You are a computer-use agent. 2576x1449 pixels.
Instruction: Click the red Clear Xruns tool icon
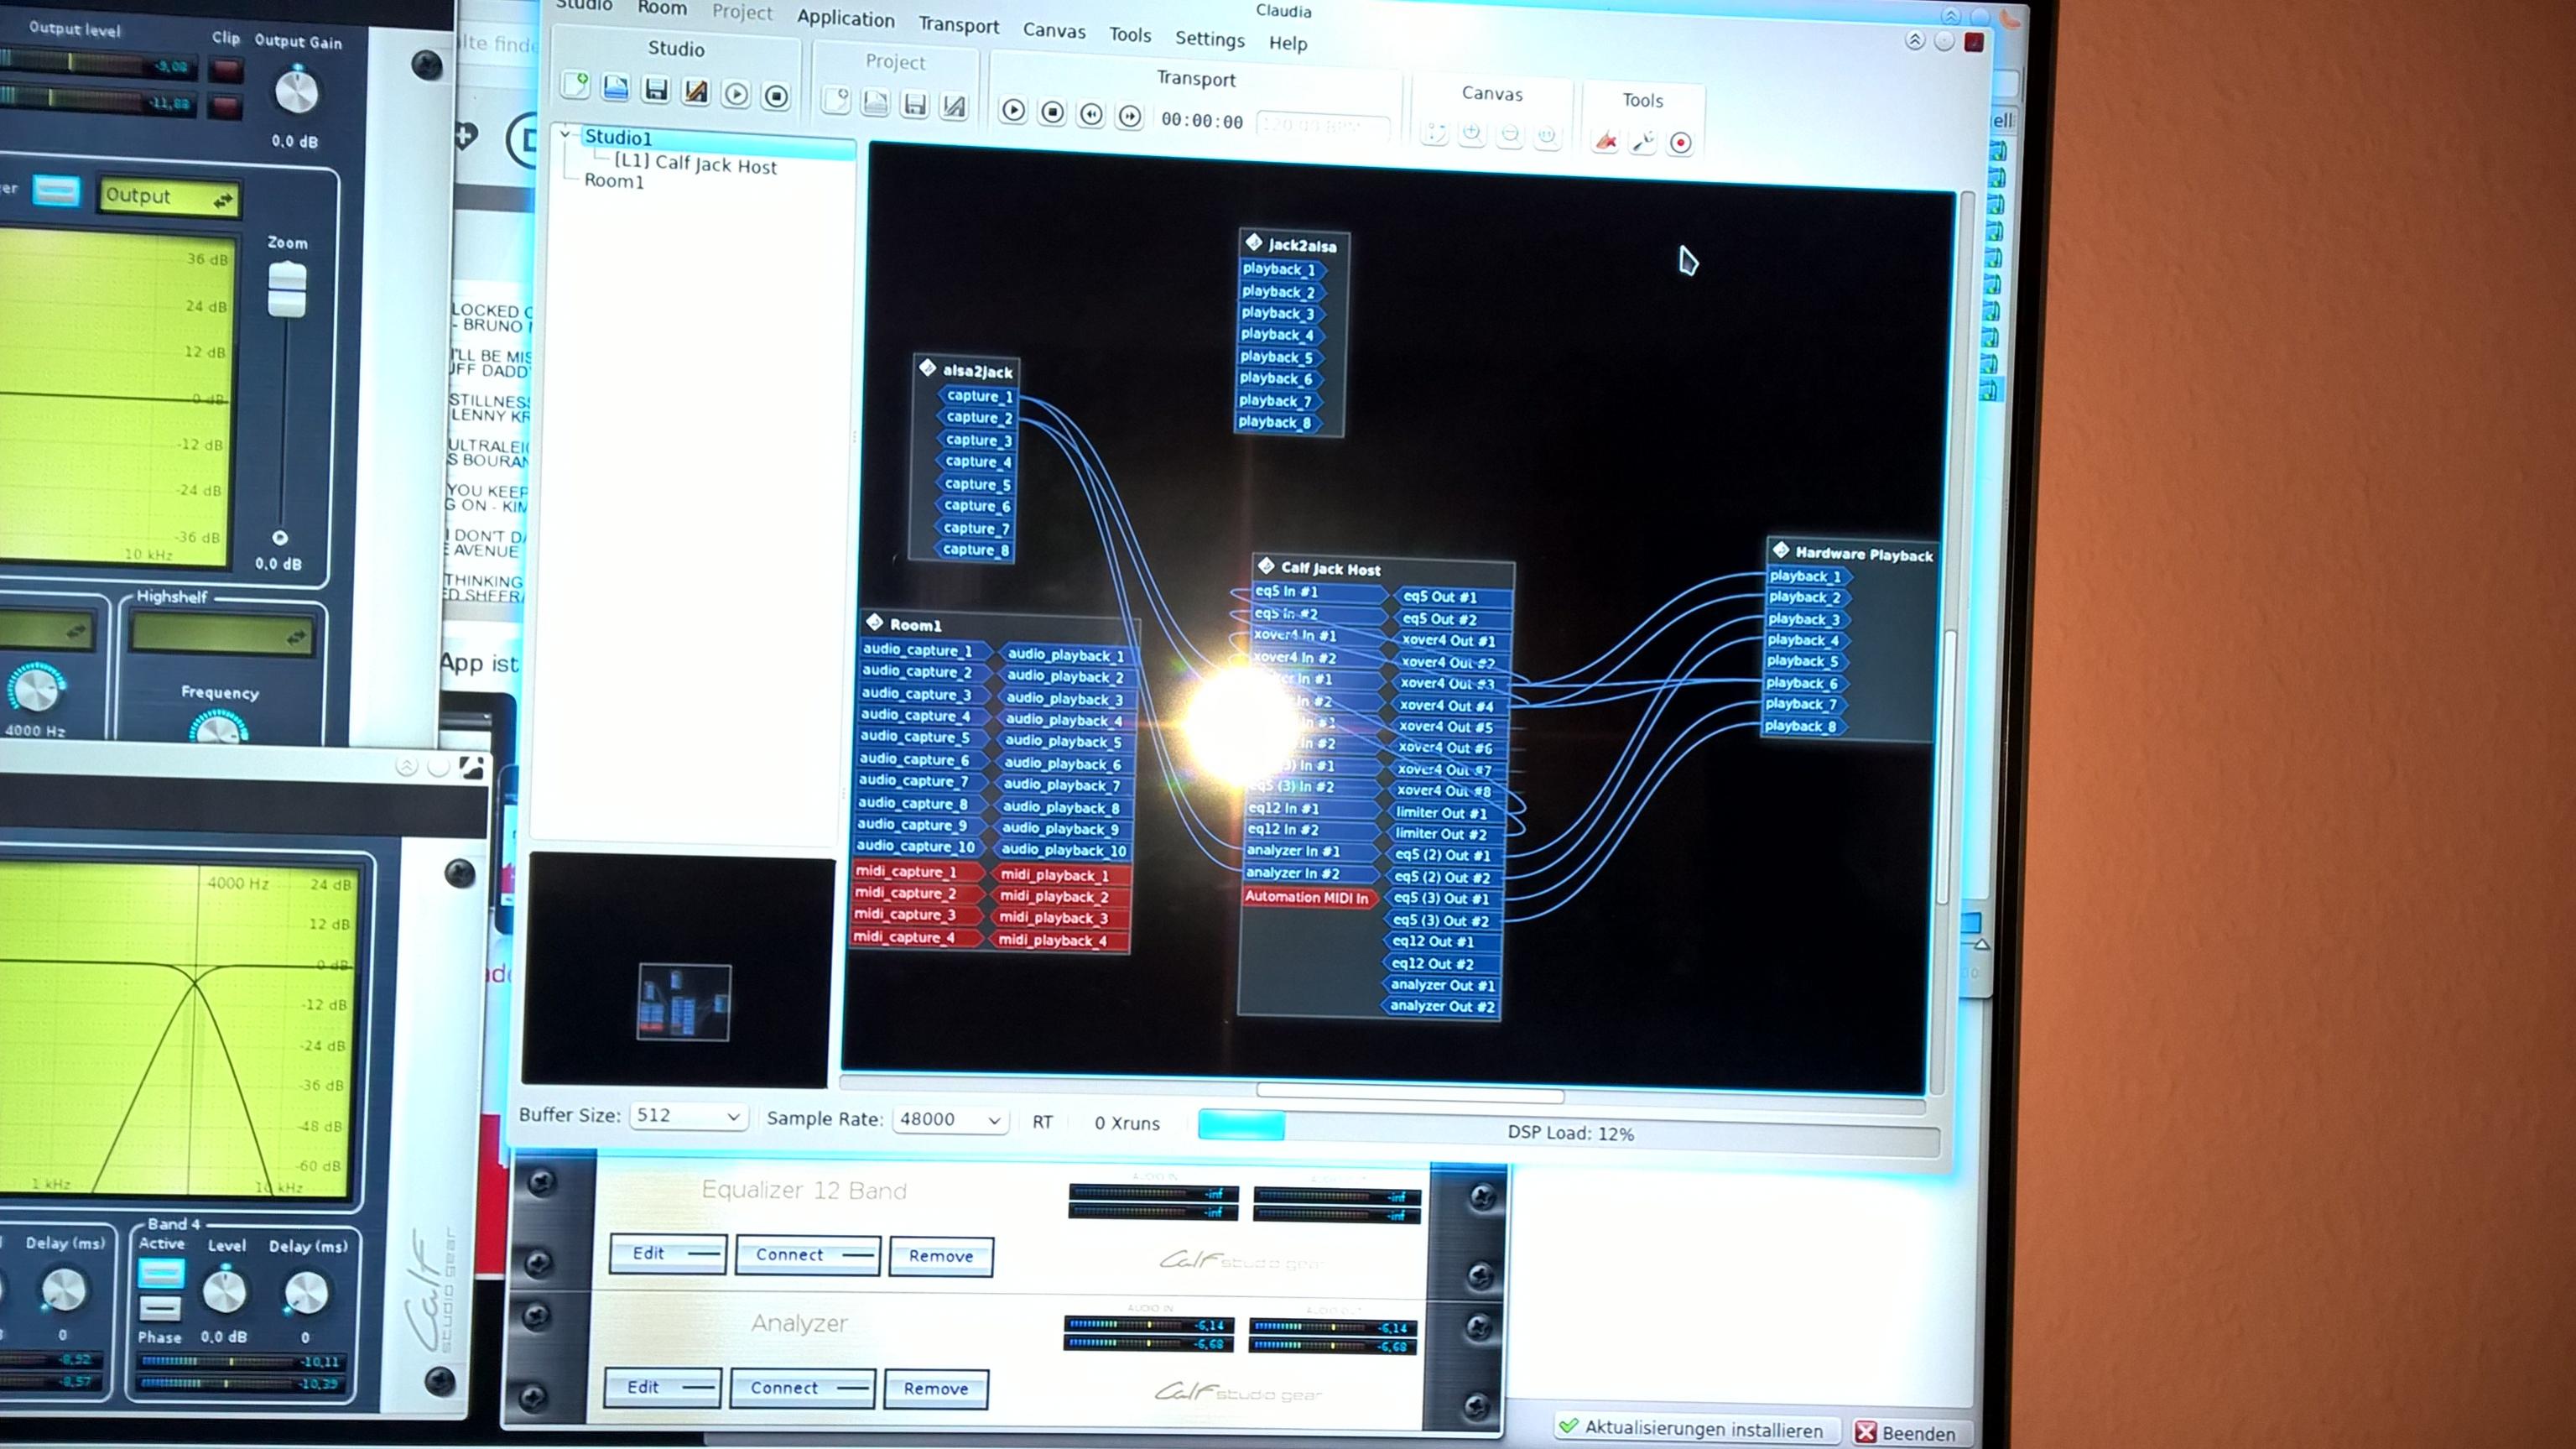[x=1606, y=140]
